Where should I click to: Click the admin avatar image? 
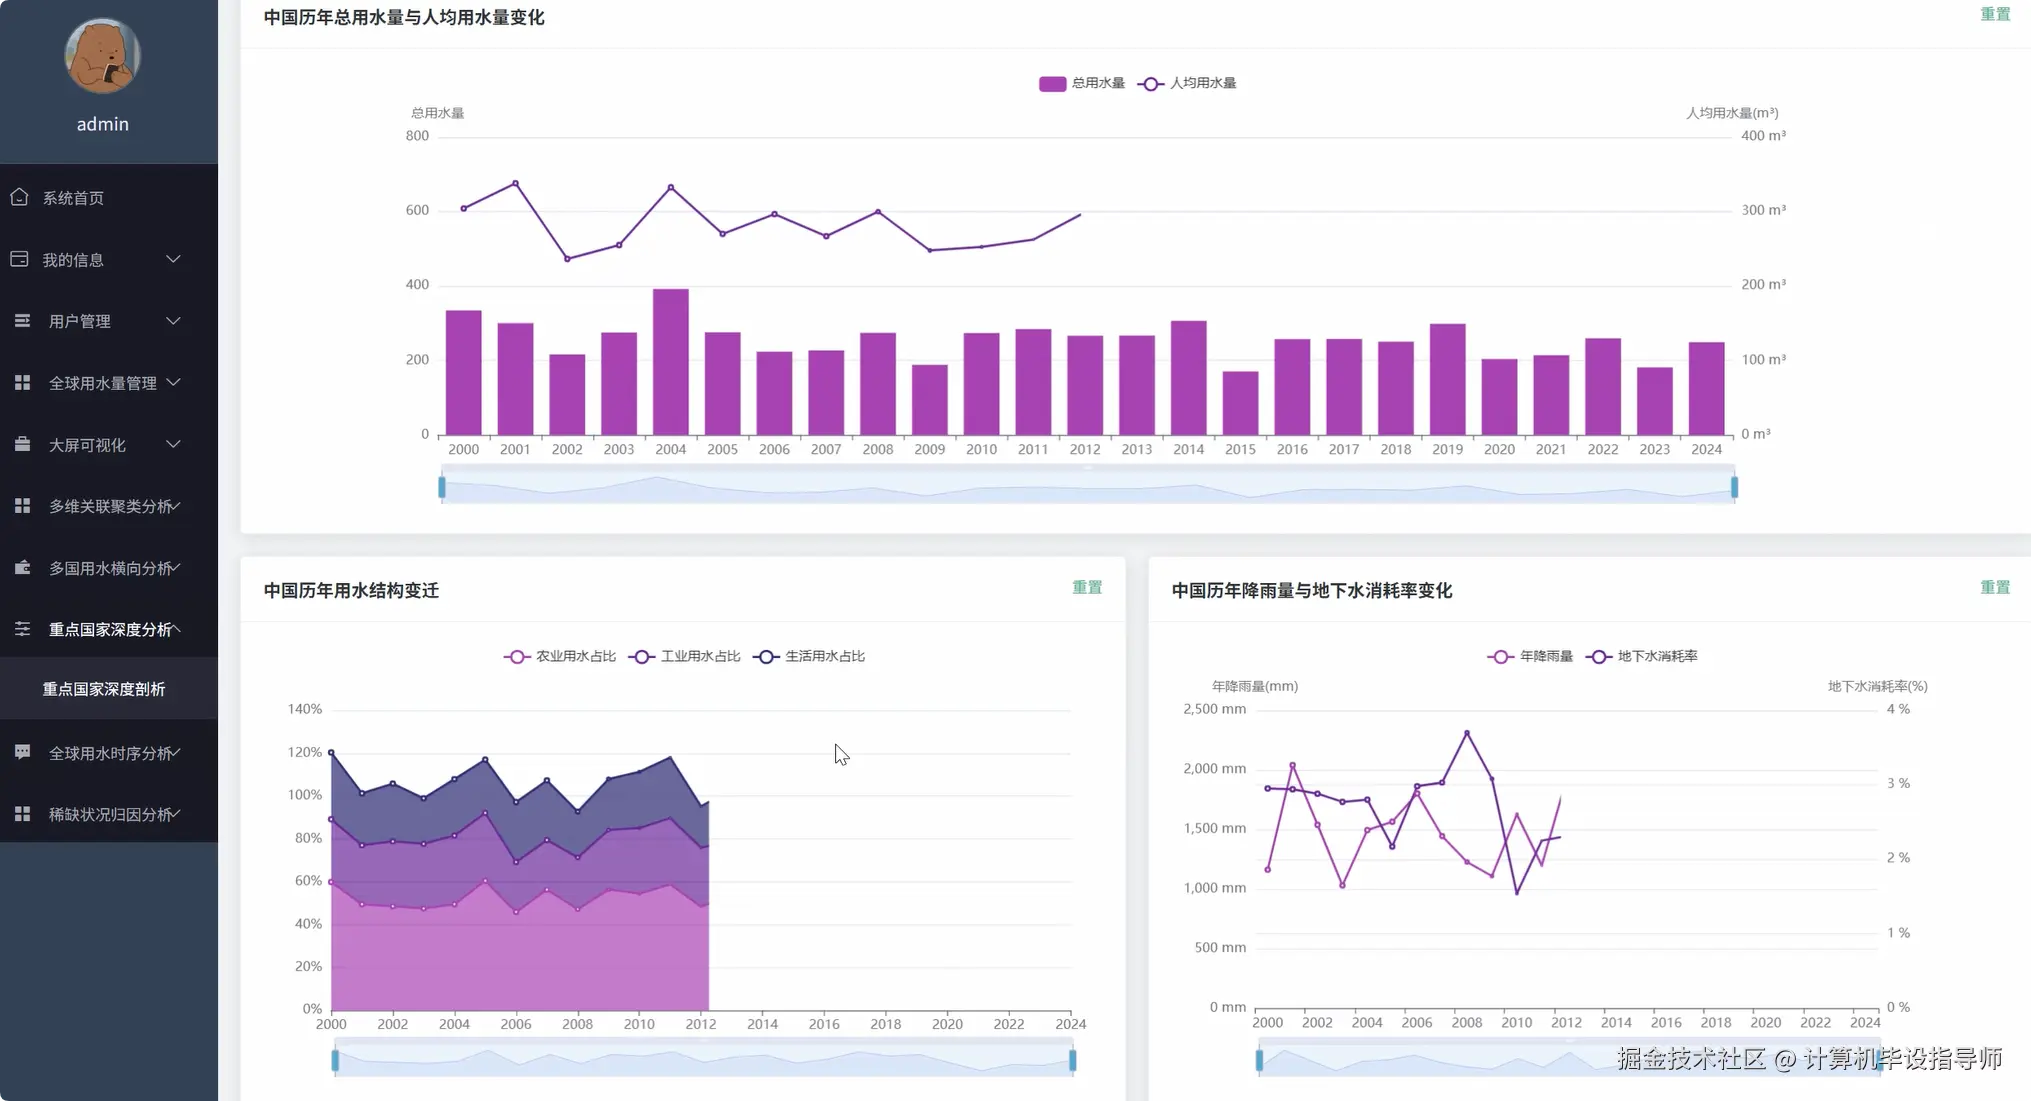coord(102,56)
